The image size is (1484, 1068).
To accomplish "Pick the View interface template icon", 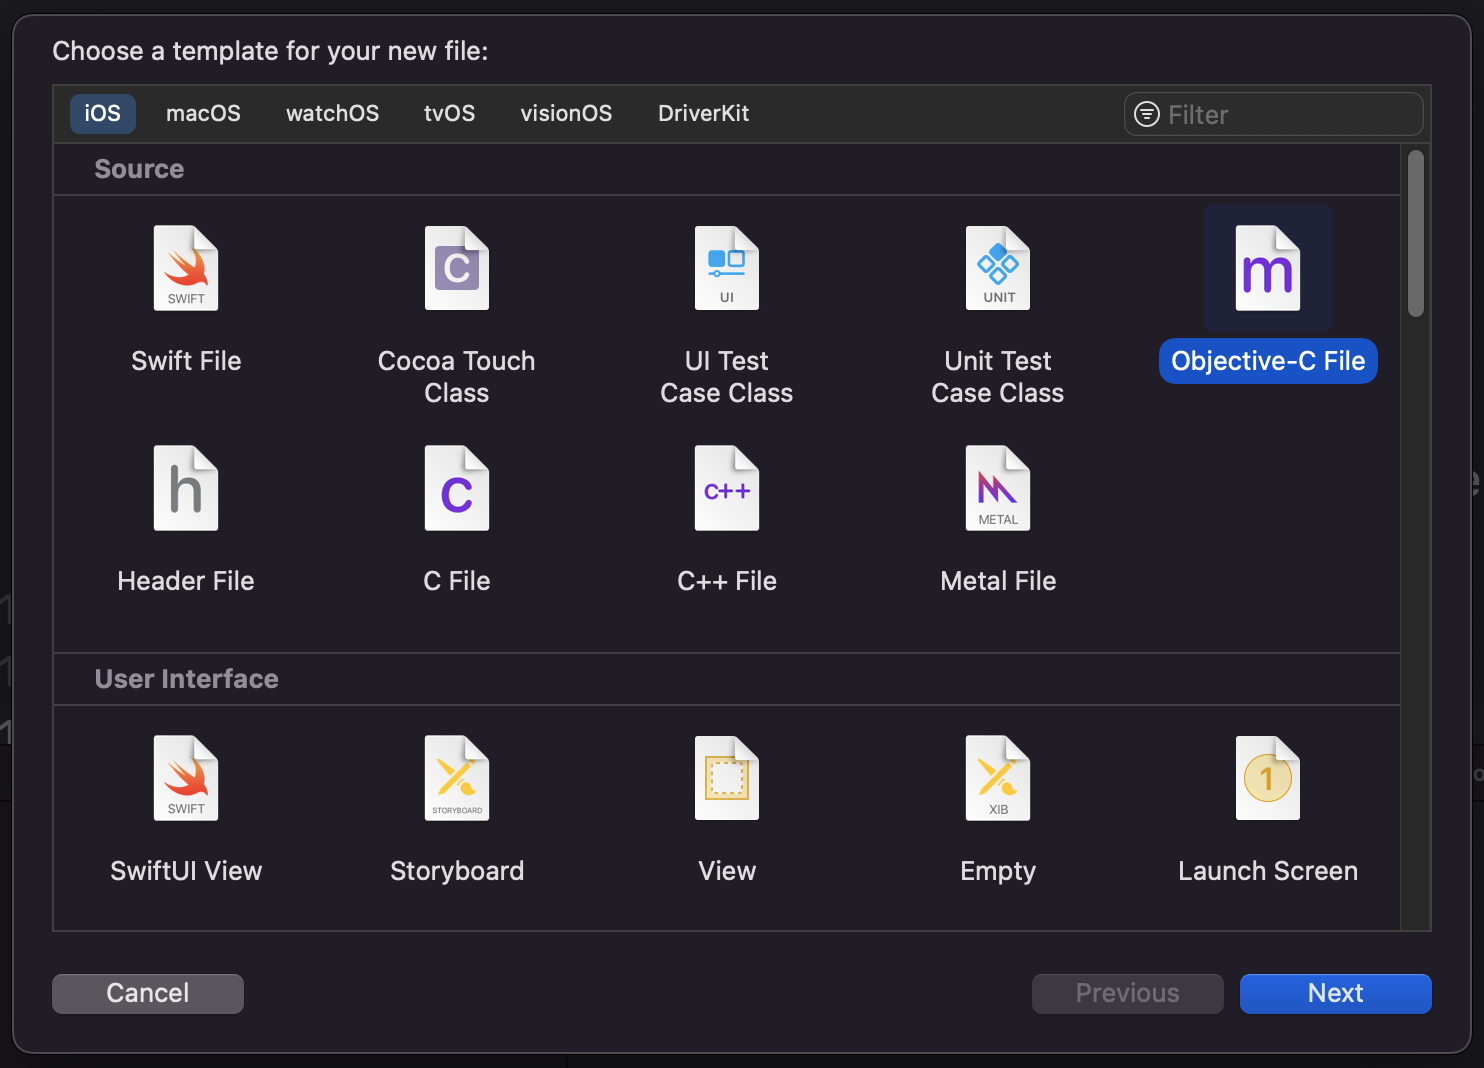I will pyautogui.click(x=727, y=778).
